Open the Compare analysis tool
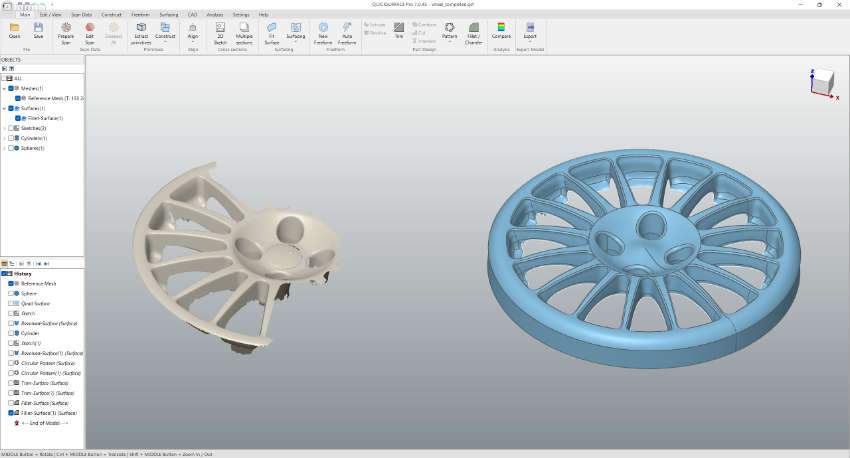Screen dimensions: 850x458 tap(501, 31)
